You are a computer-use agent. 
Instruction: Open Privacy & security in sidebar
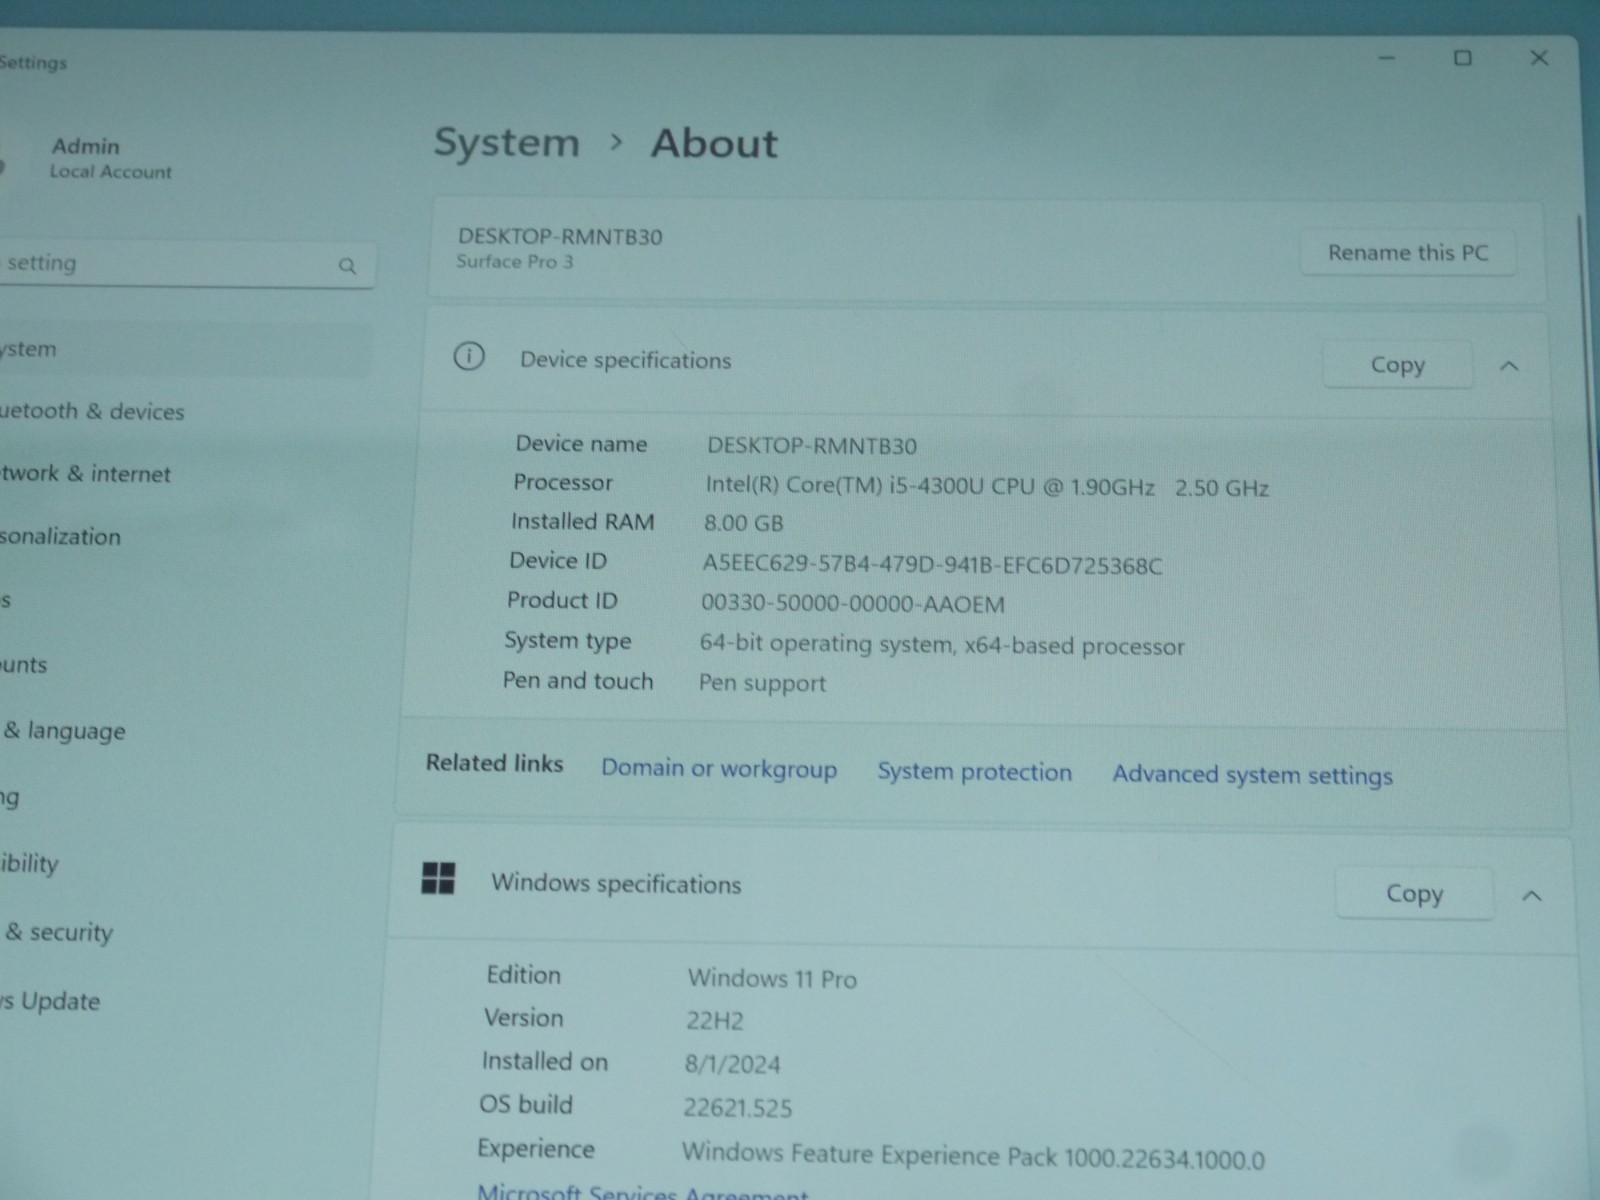point(57,932)
